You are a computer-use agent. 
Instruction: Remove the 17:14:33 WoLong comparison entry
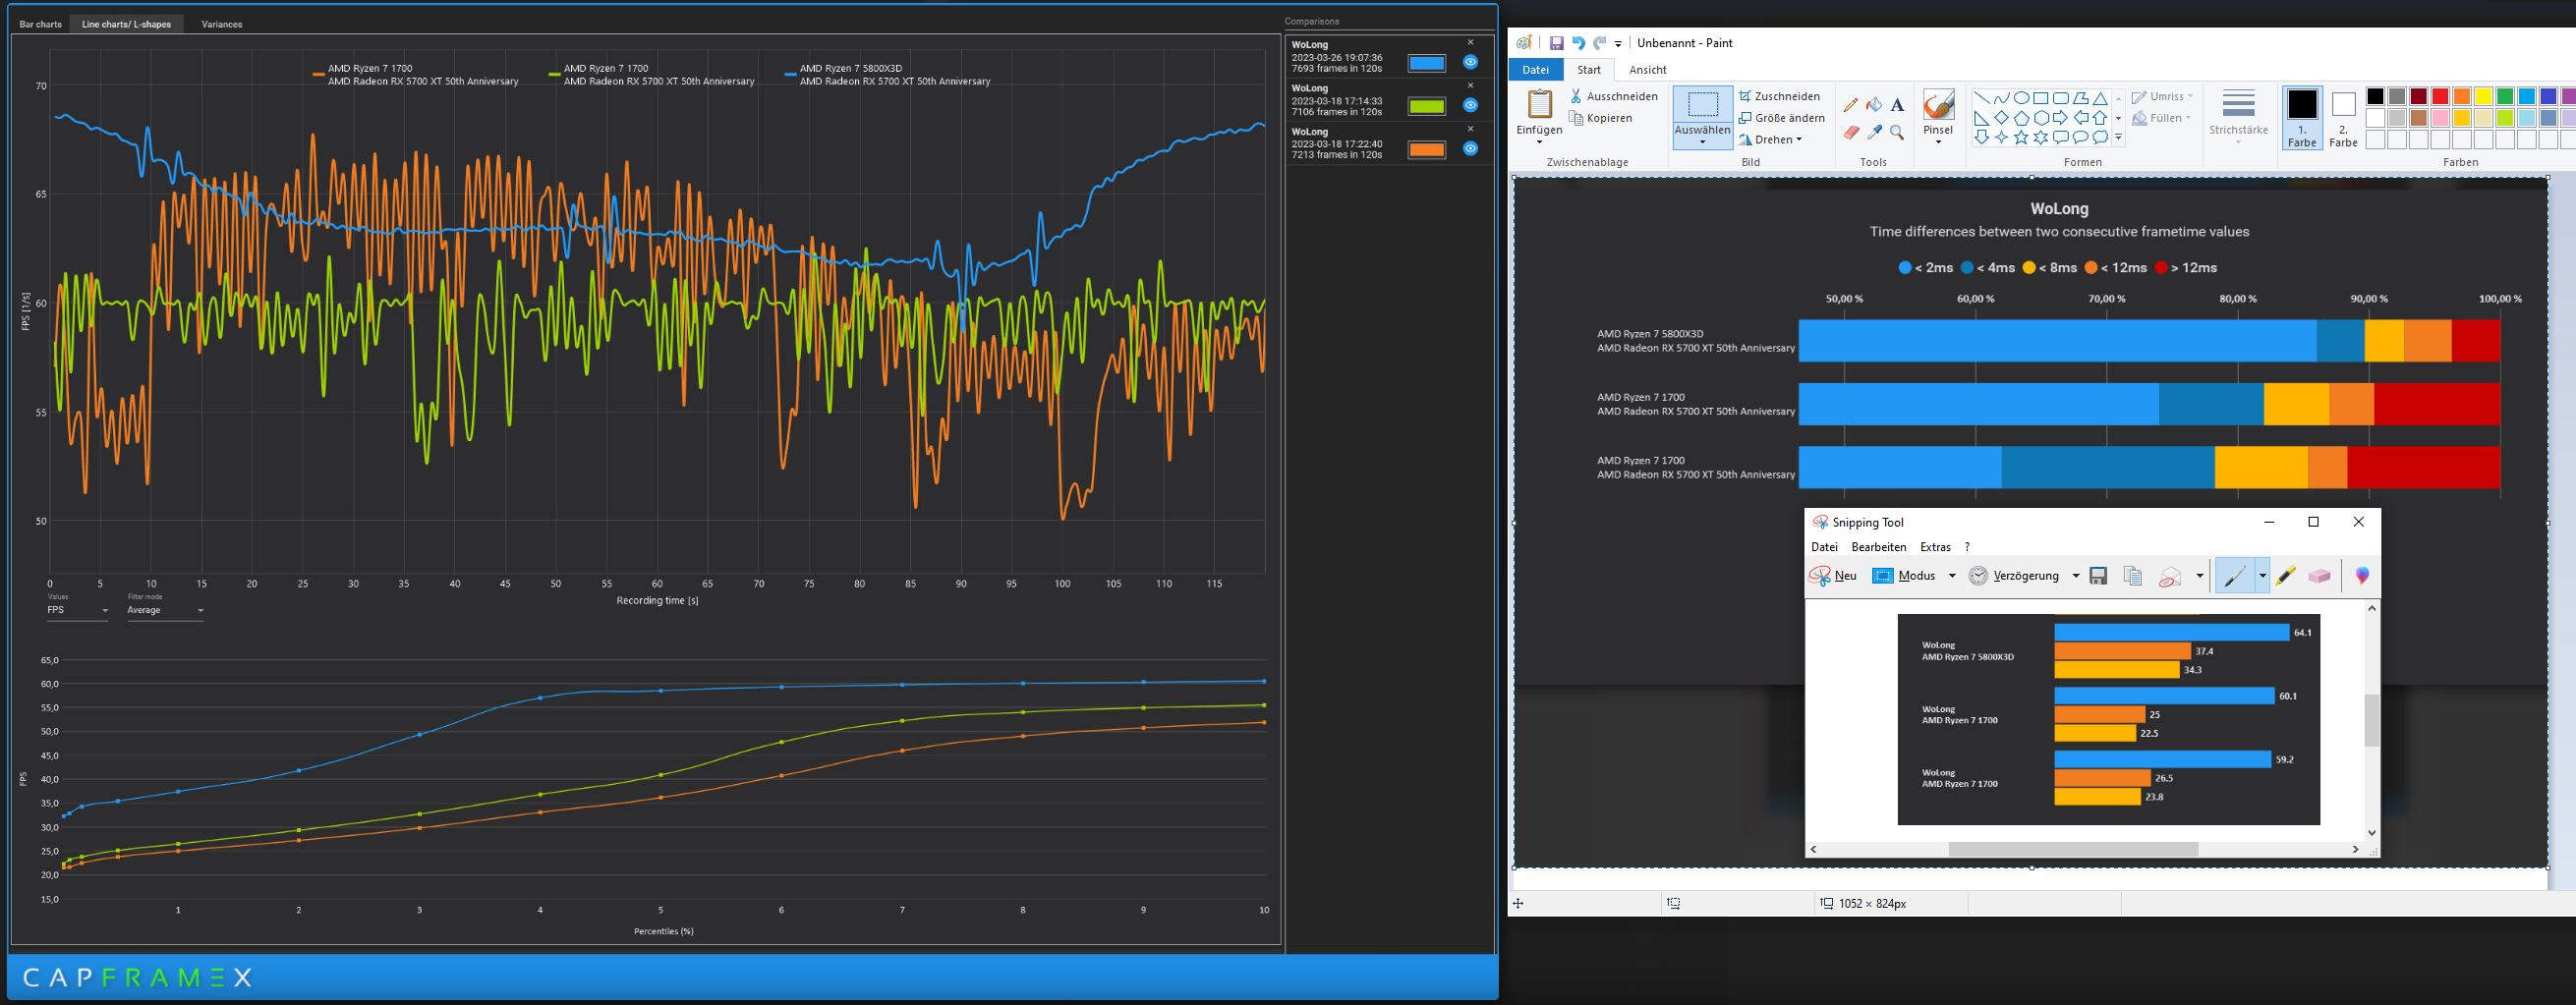tap(1470, 85)
